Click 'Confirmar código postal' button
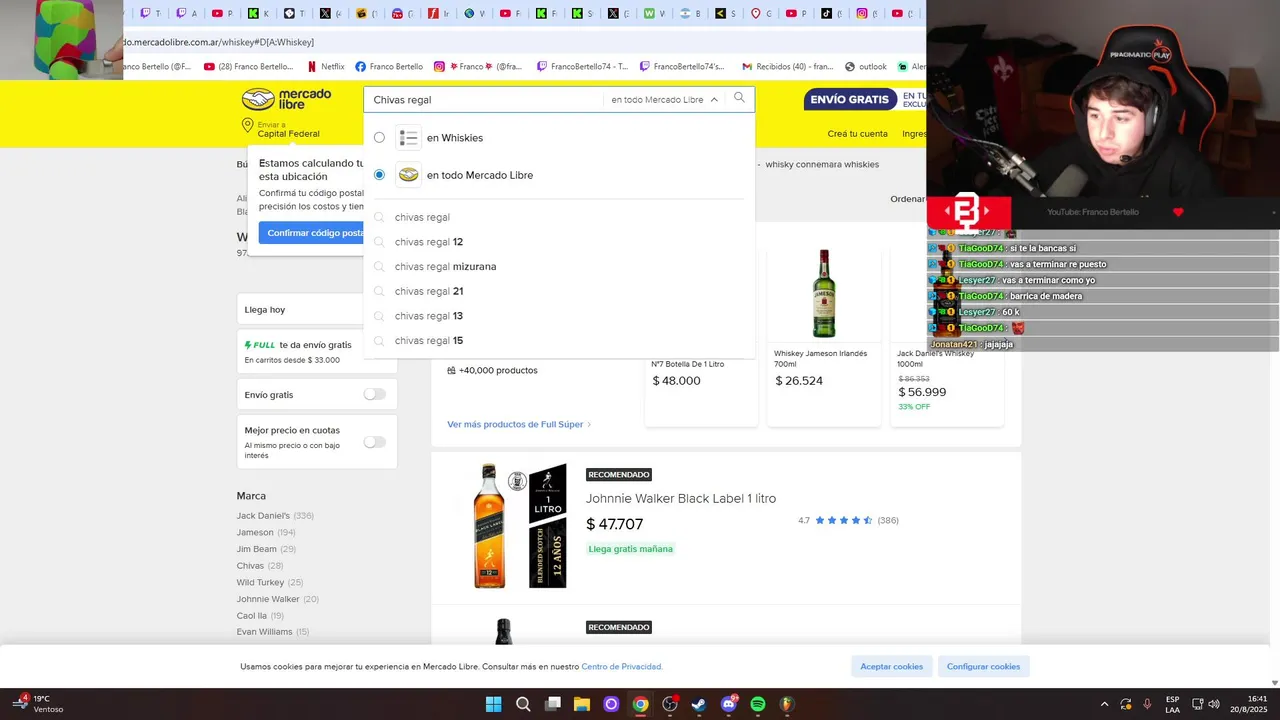 click(311, 233)
